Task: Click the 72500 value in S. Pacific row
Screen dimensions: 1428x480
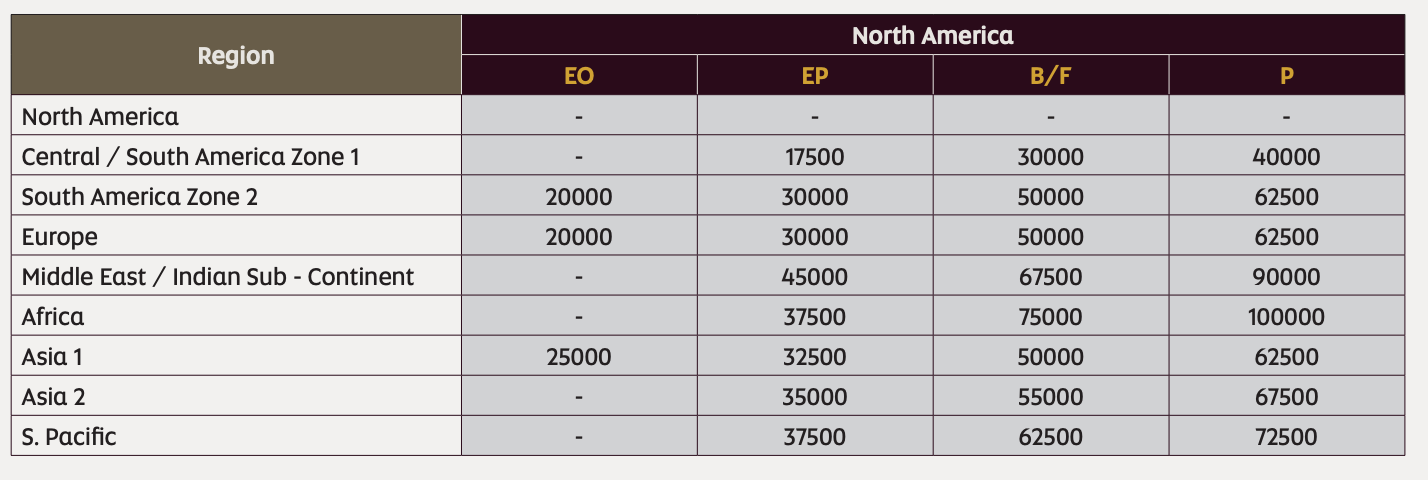Action: (x=1286, y=437)
